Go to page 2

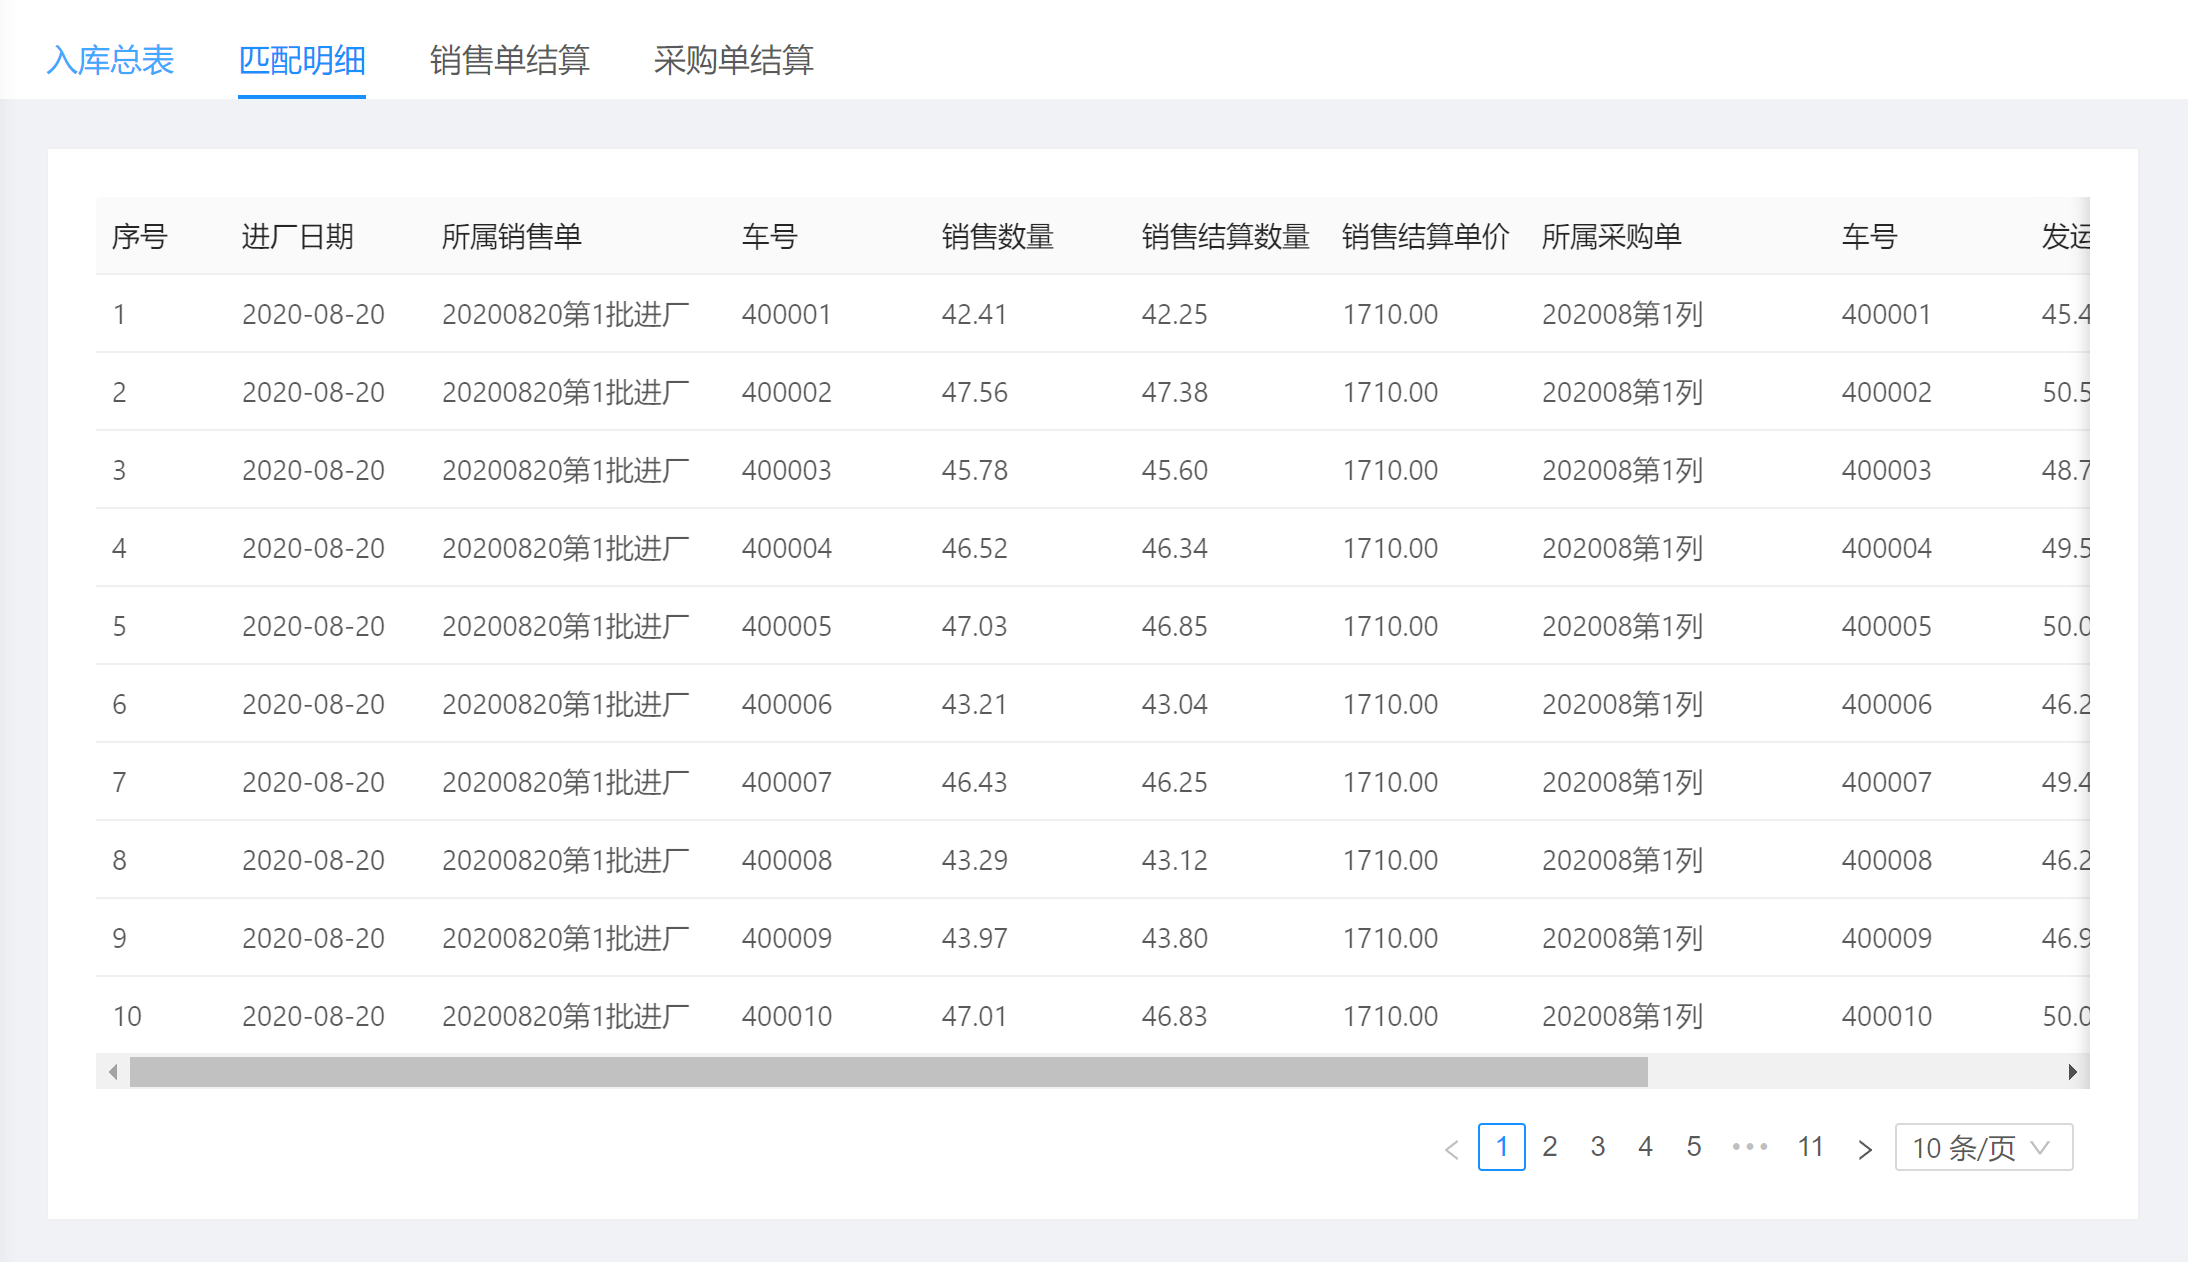1550,1147
